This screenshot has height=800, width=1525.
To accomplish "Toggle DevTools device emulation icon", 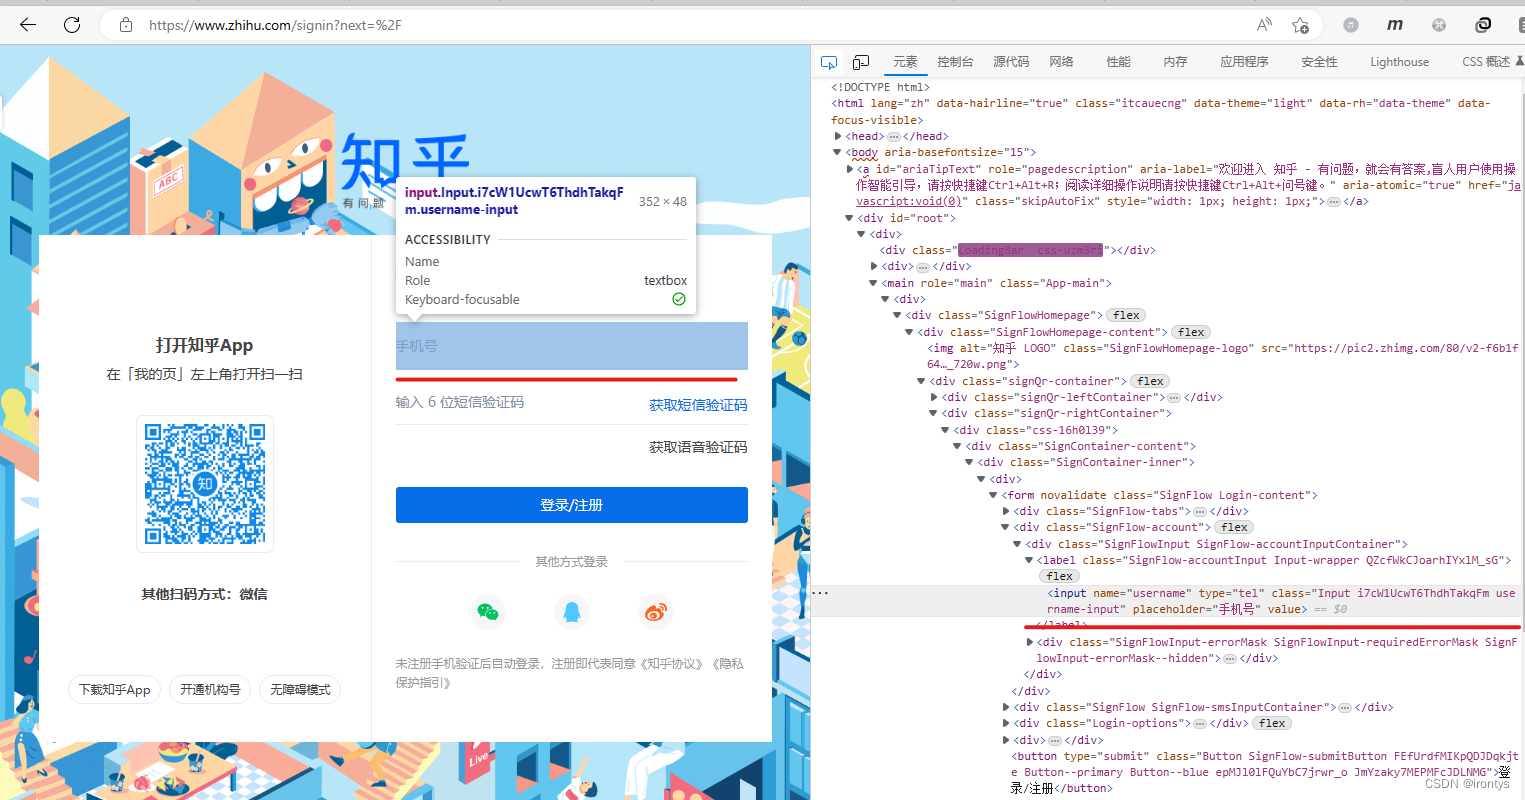I will pos(861,62).
